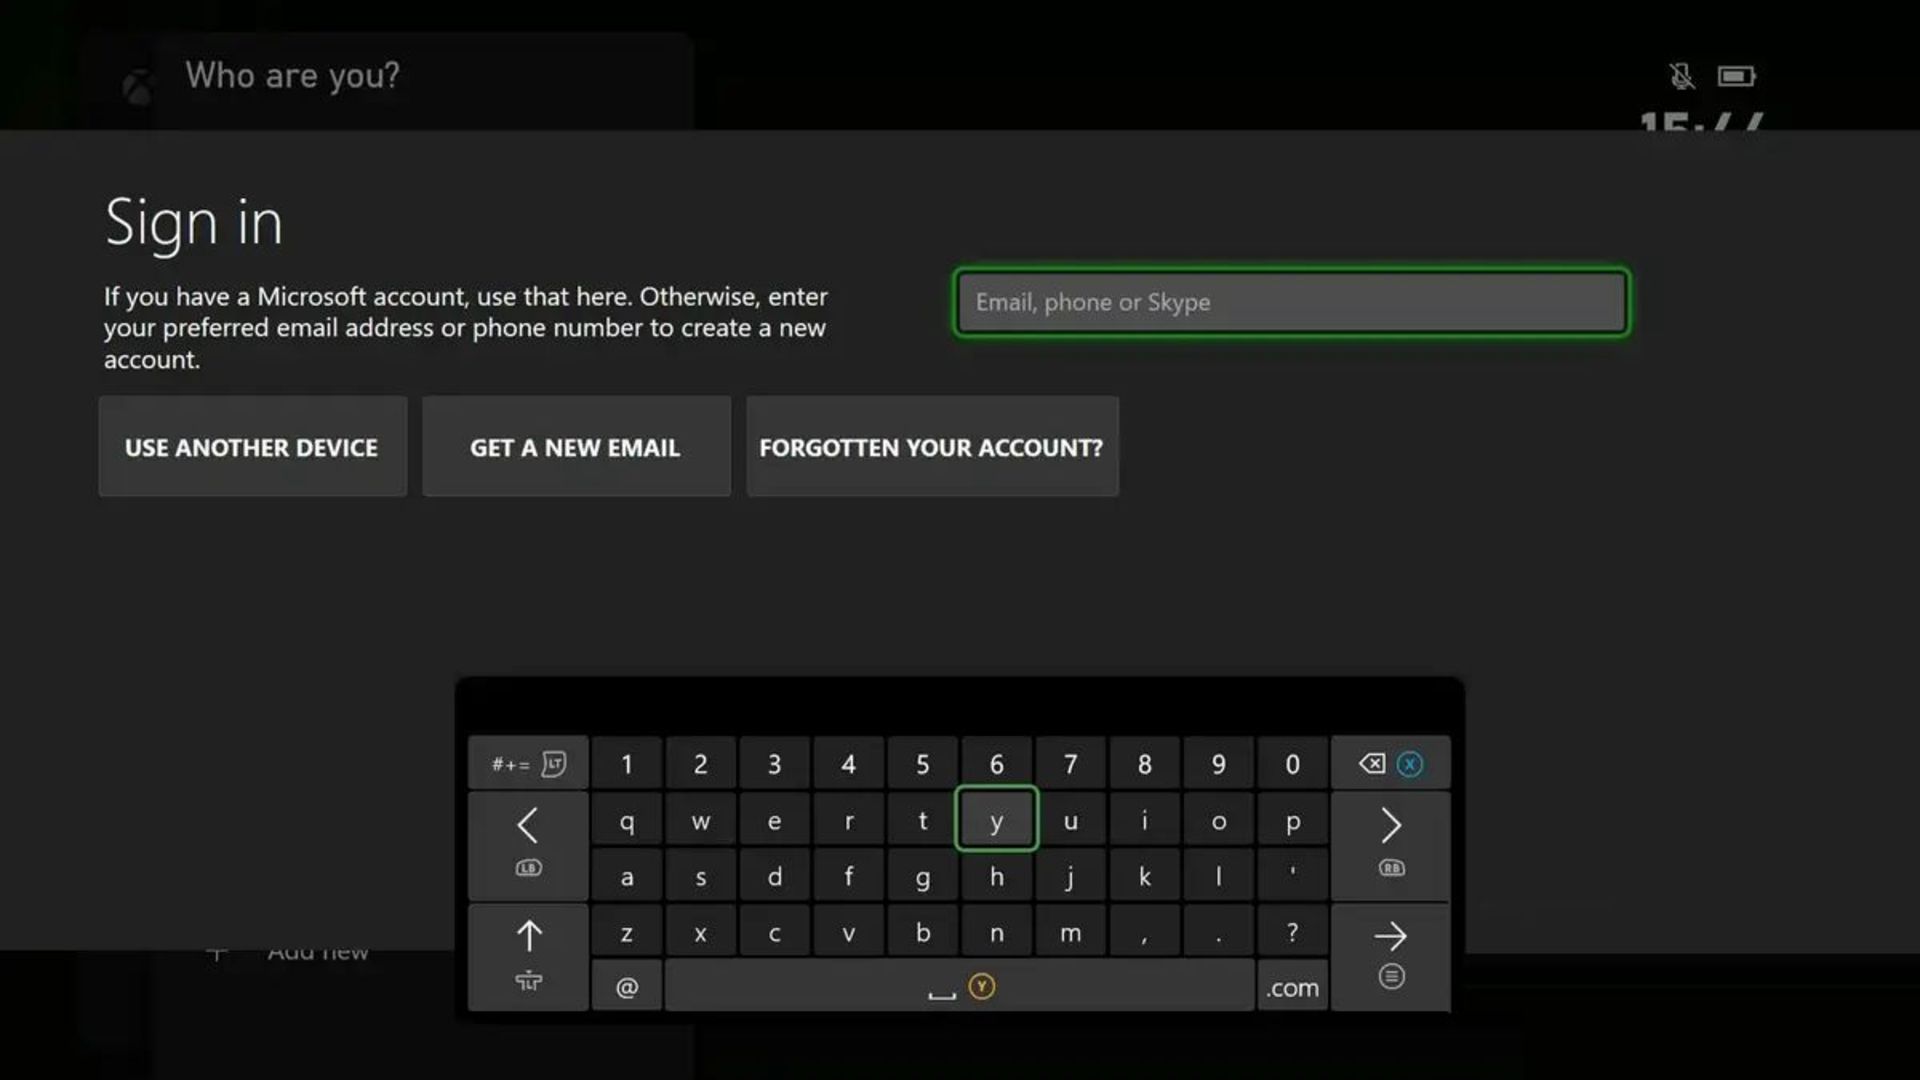Tap the n key

[x=997, y=932]
